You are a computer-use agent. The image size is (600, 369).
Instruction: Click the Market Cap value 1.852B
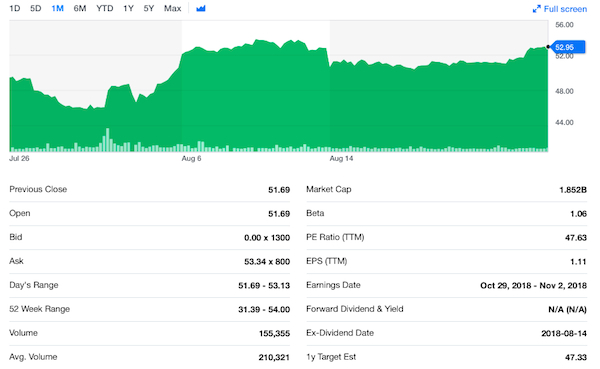(573, 190)
